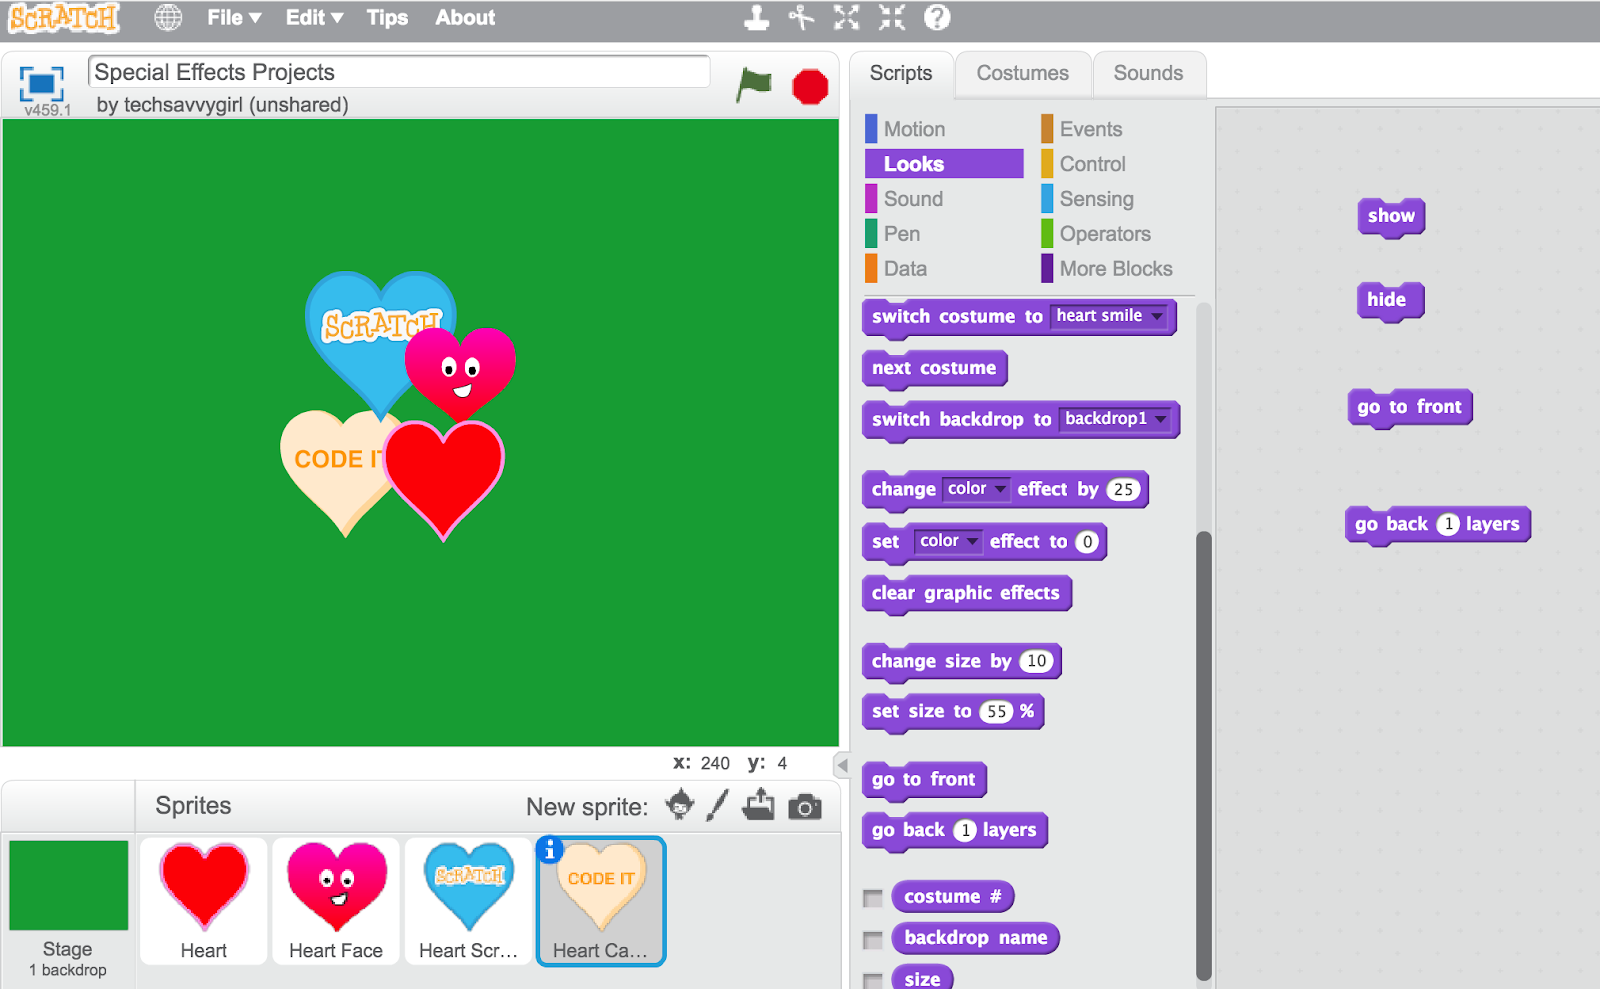Screen dimensions: 1600x989
Task: Upload sprite from file
Action: coord(759,805)
